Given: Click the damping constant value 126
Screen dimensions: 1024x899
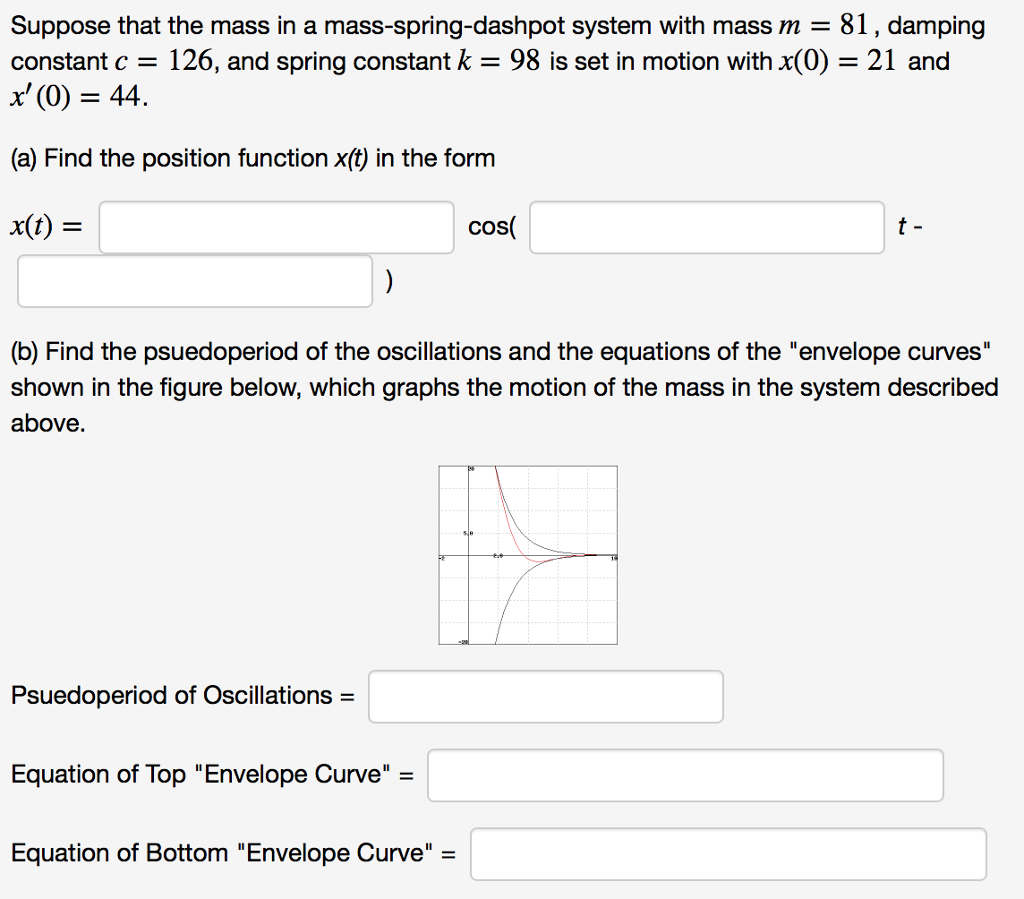Looking at the screenshot, I should [190, 61].
